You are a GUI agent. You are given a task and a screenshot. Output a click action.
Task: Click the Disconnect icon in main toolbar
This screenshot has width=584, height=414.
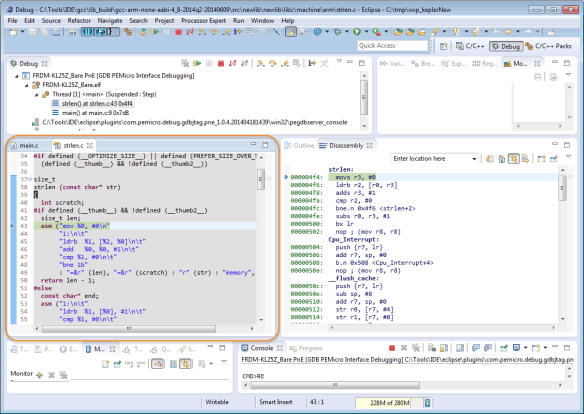click(190, 32)
